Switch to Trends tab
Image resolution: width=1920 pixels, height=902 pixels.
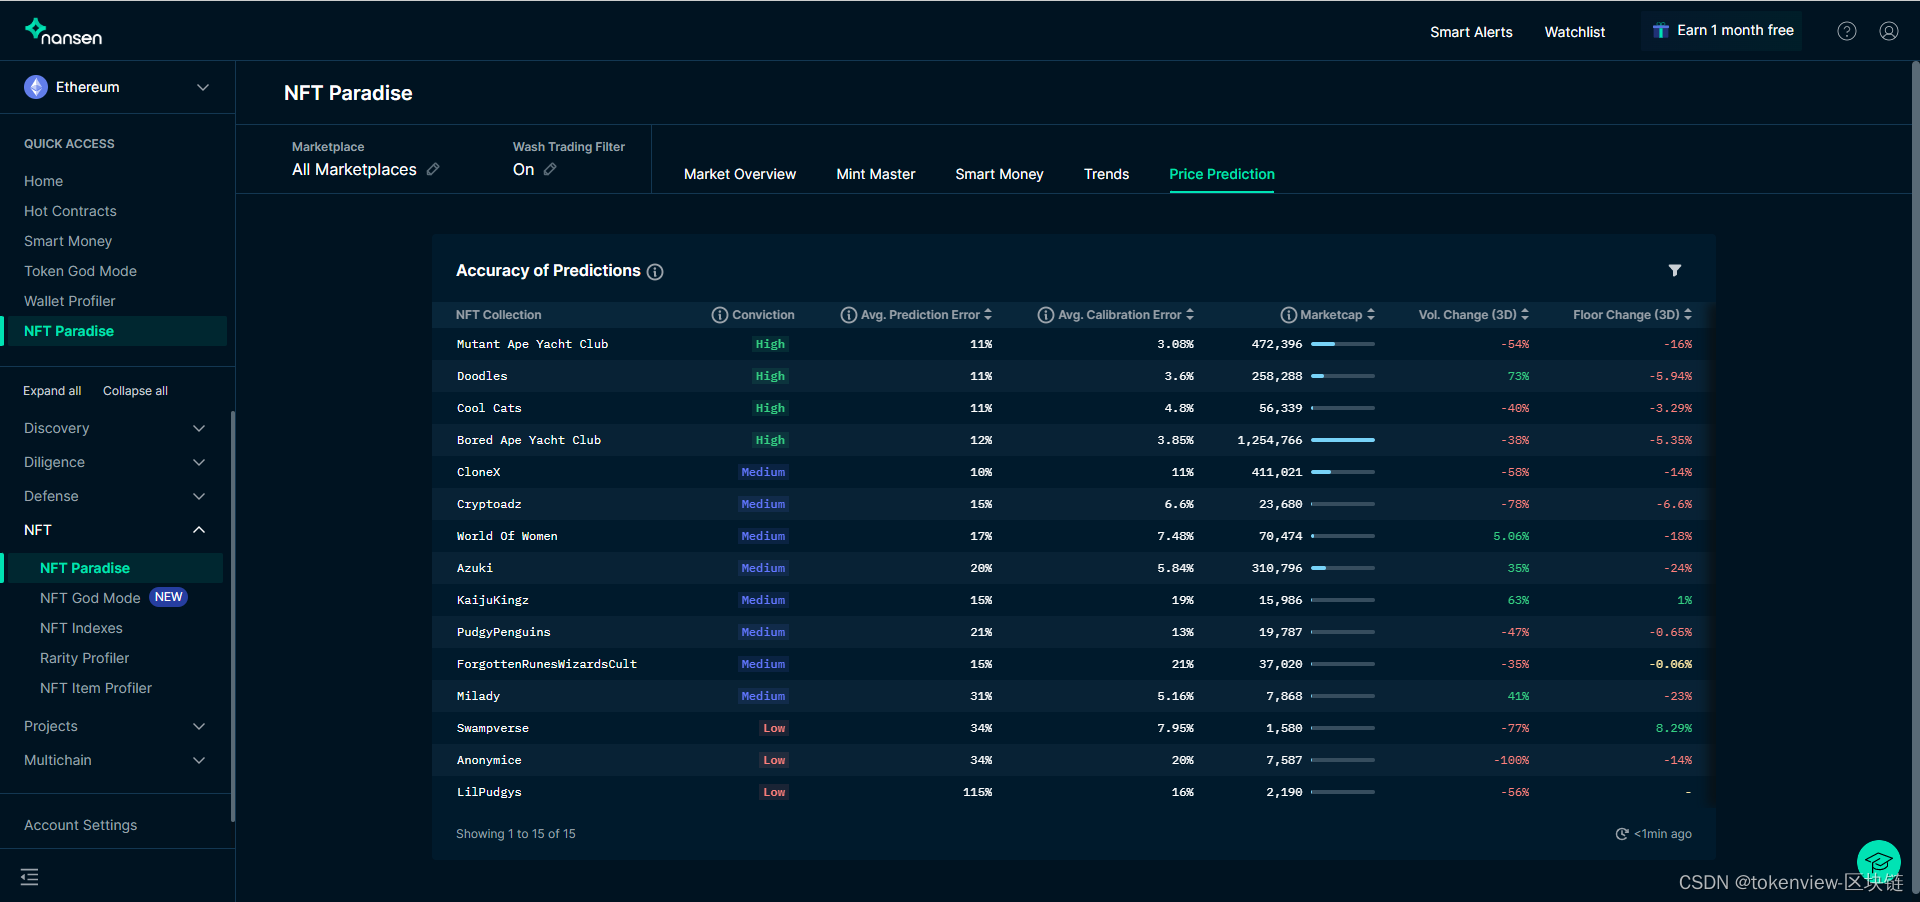click(x=1106, y=174)
